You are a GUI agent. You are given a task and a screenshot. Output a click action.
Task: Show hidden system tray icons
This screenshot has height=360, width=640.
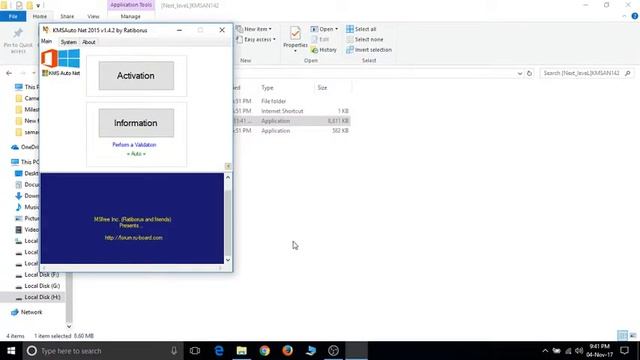point(545,351)
